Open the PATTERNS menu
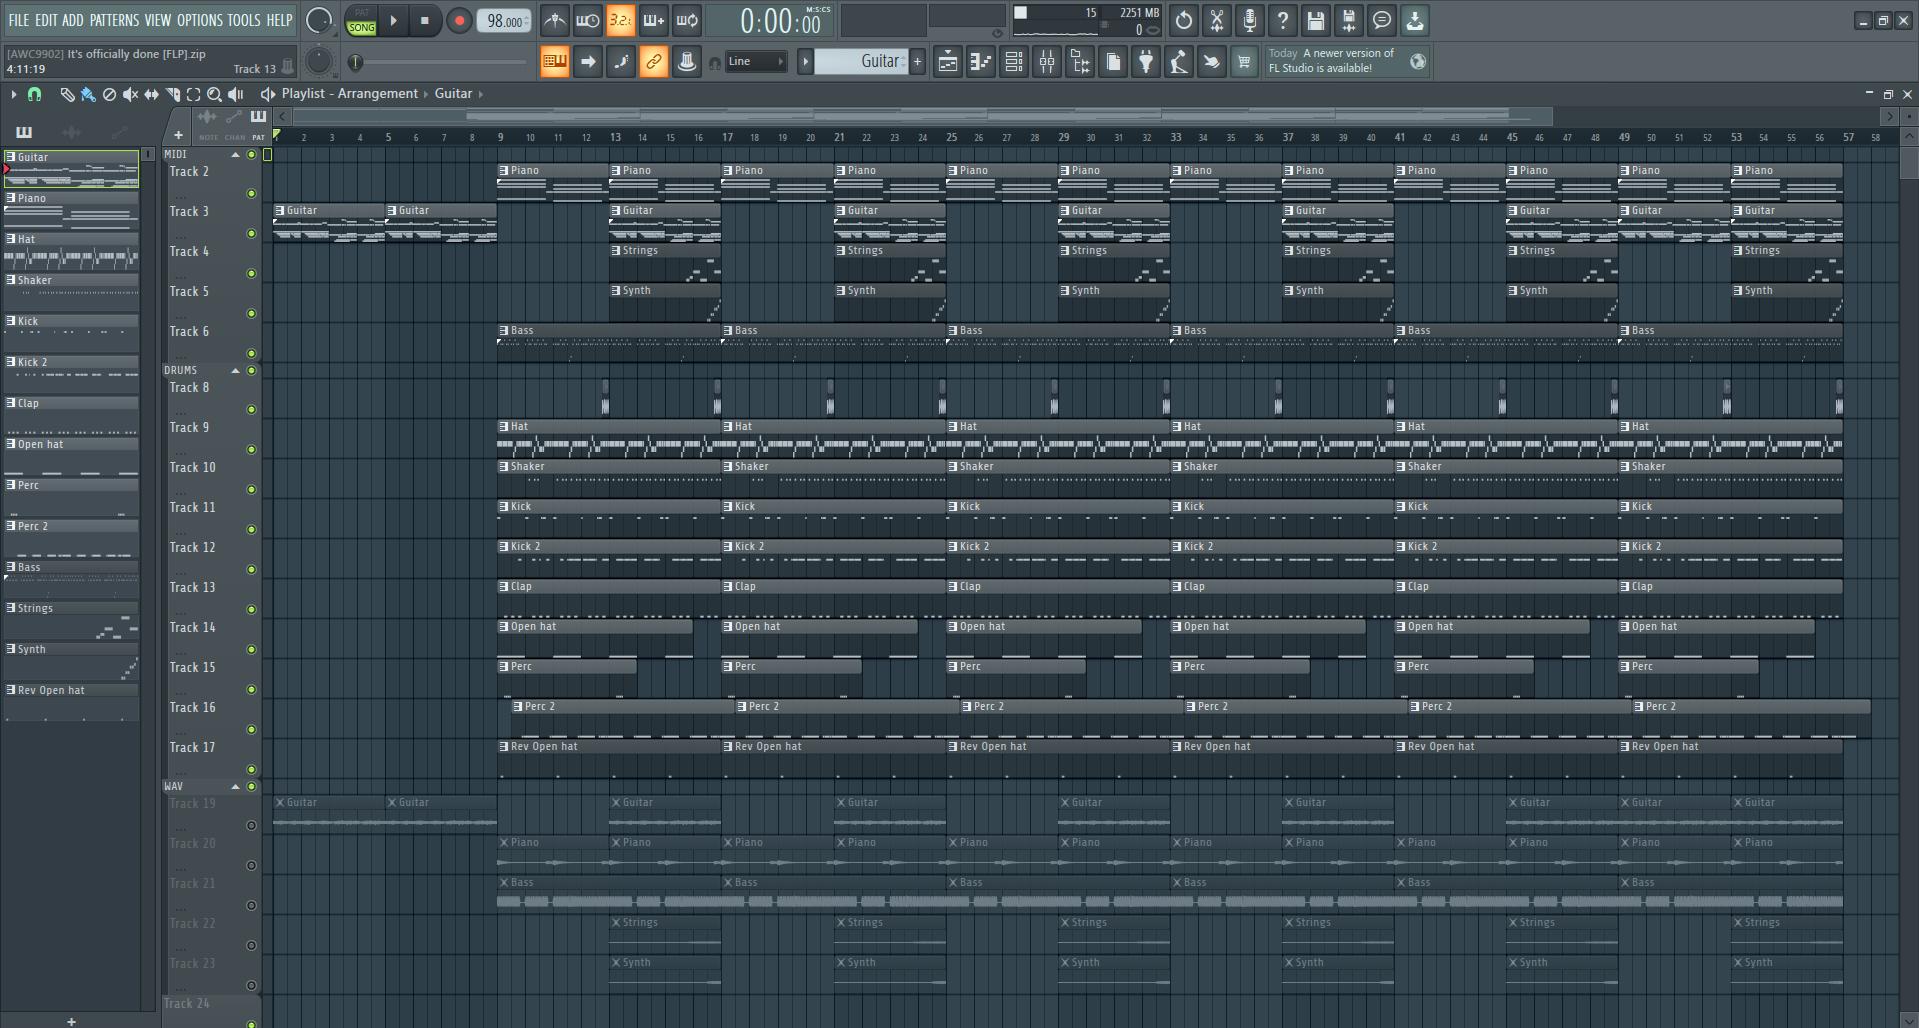Viewport: 1919px width, 1028px height. tap(114, 20)
